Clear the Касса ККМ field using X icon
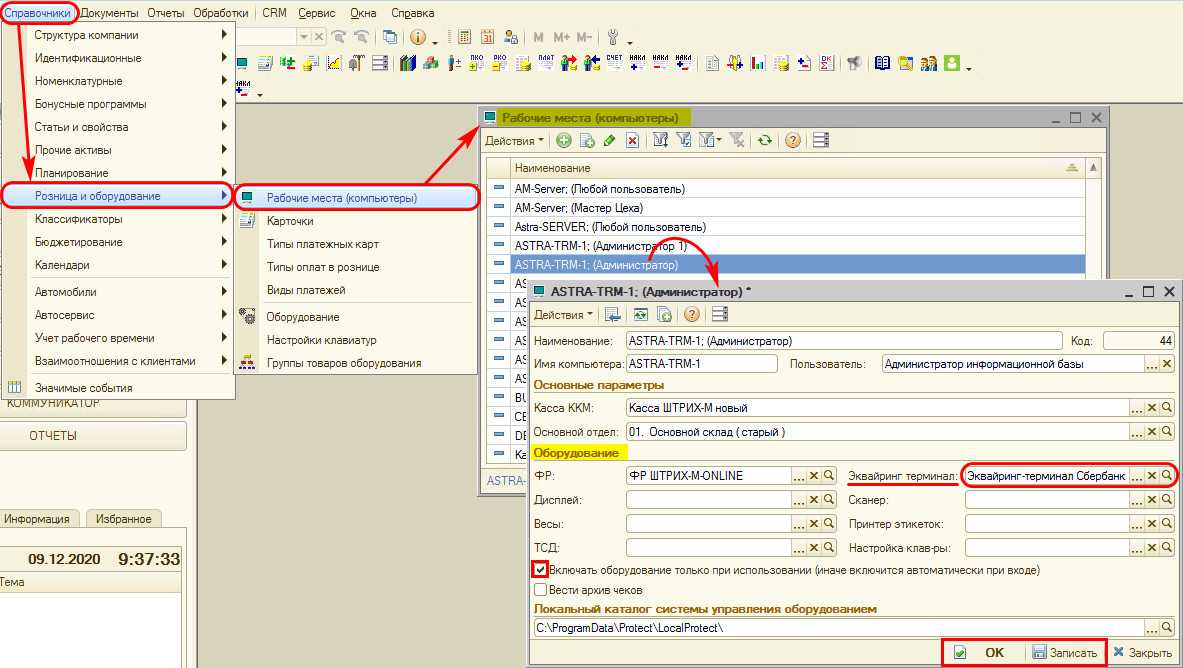The image size is (1183, 668). 1152,408
